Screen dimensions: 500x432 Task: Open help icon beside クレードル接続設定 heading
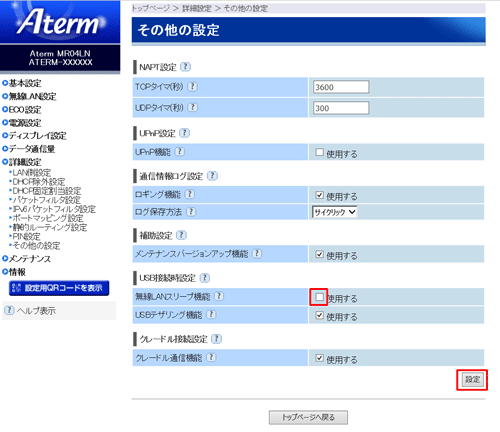coord(217,339)
